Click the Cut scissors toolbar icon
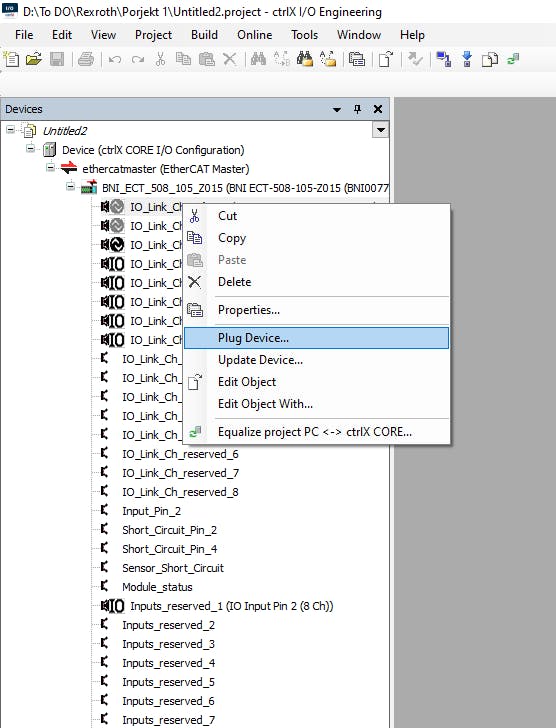This screenshot has height=728, width=556. click(x=161, y=59)
